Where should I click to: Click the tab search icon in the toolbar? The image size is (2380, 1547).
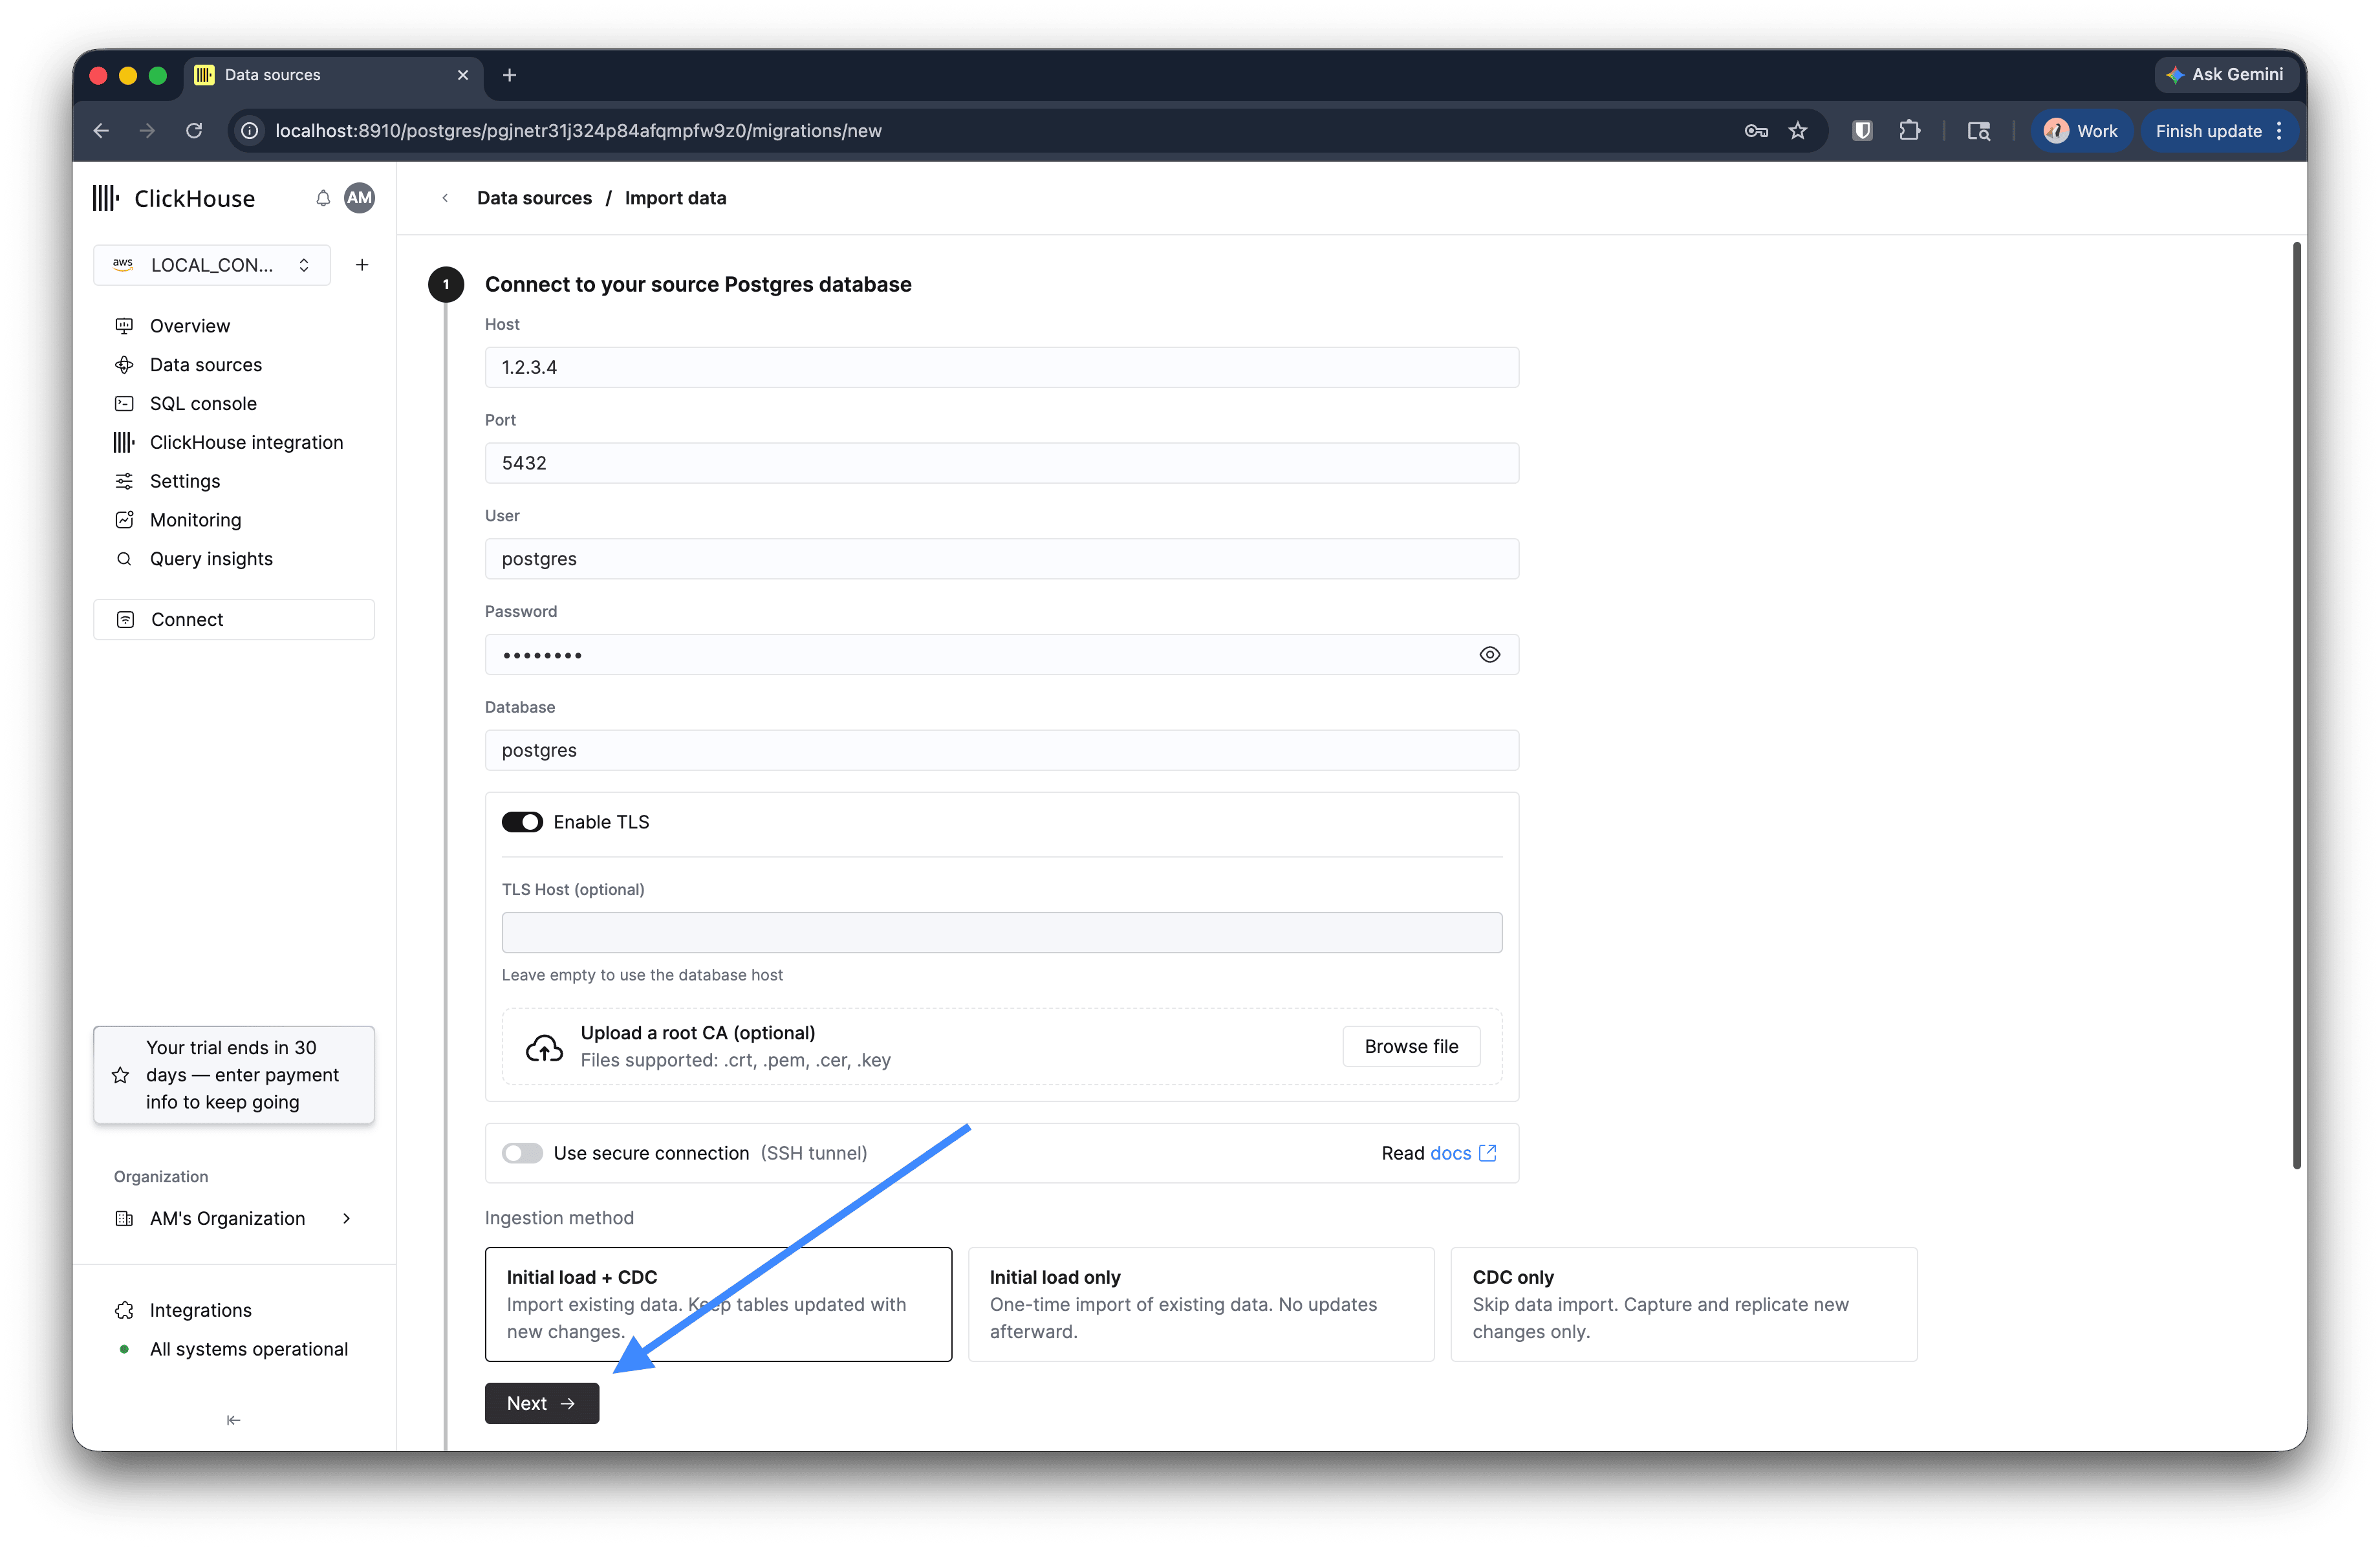[x=1978, y=131]
